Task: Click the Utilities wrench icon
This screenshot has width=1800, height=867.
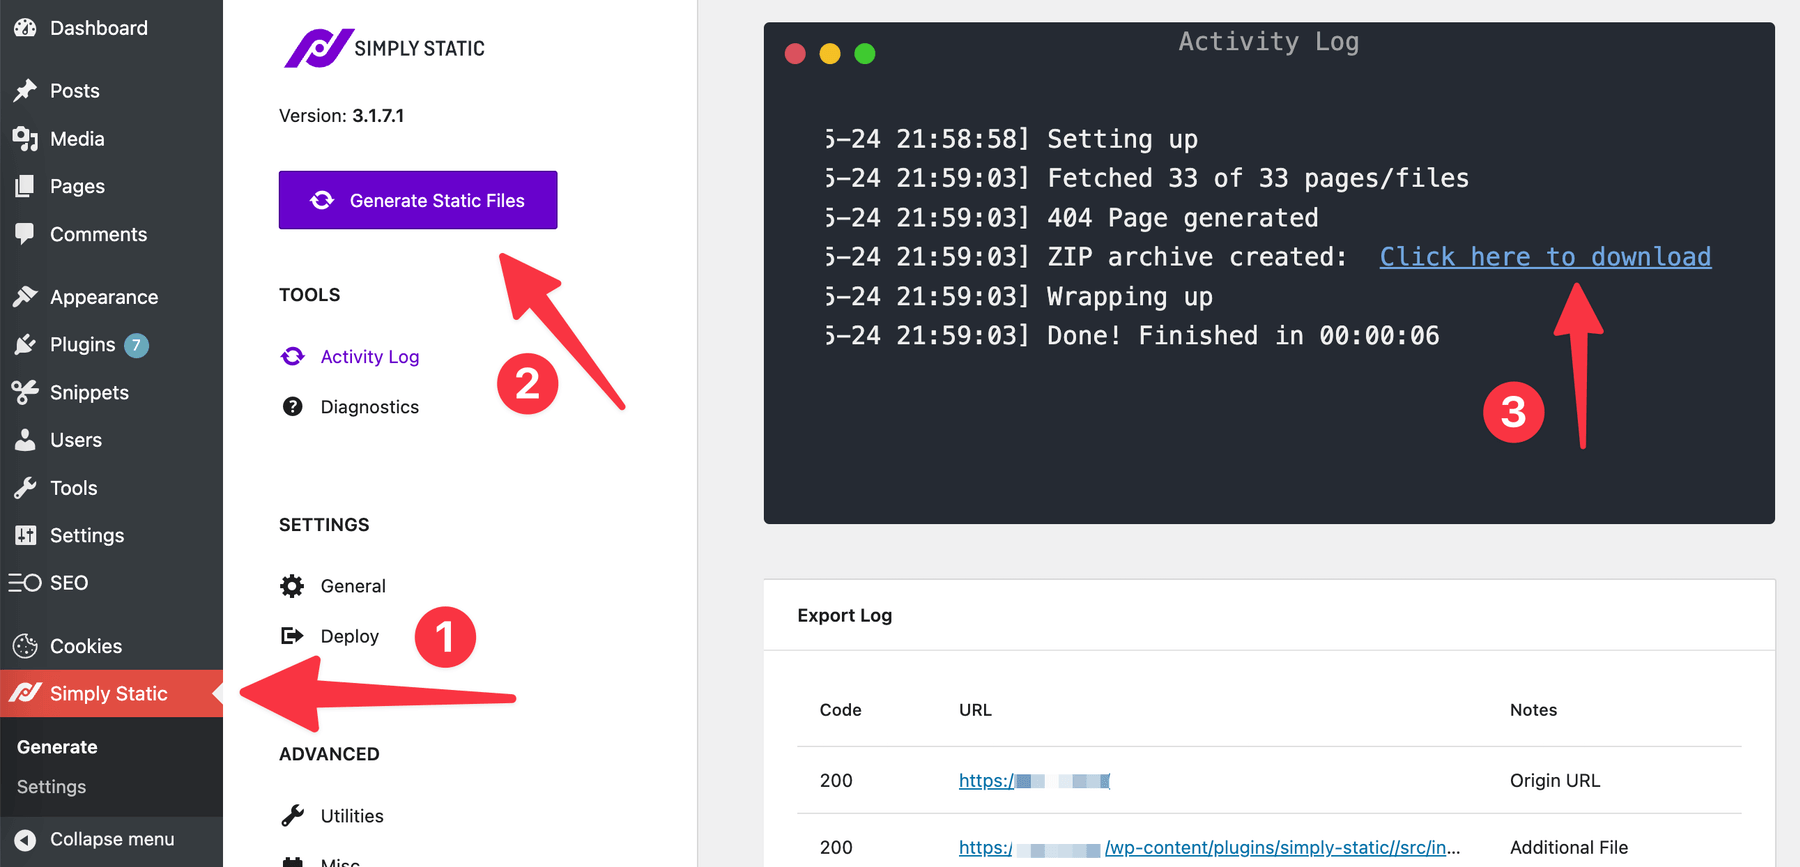Action: tap(292, 816)
